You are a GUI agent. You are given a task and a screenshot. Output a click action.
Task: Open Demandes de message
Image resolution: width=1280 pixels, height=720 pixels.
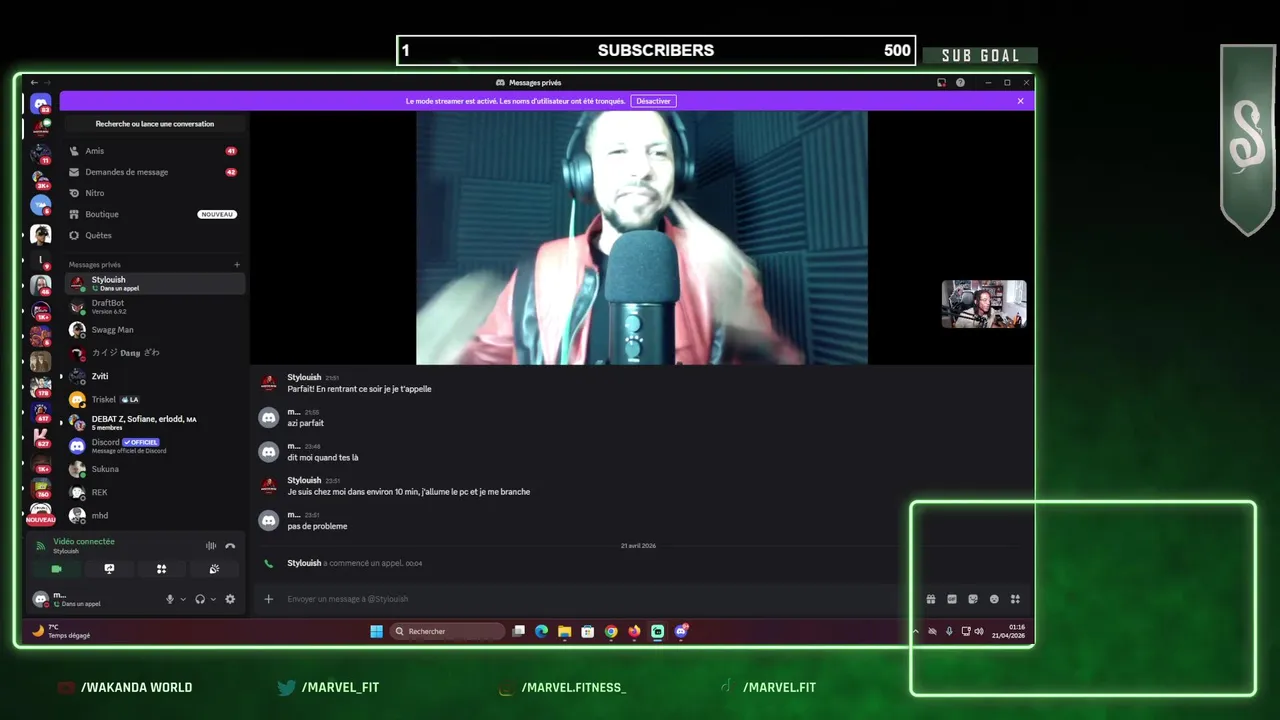click(154, 172)
